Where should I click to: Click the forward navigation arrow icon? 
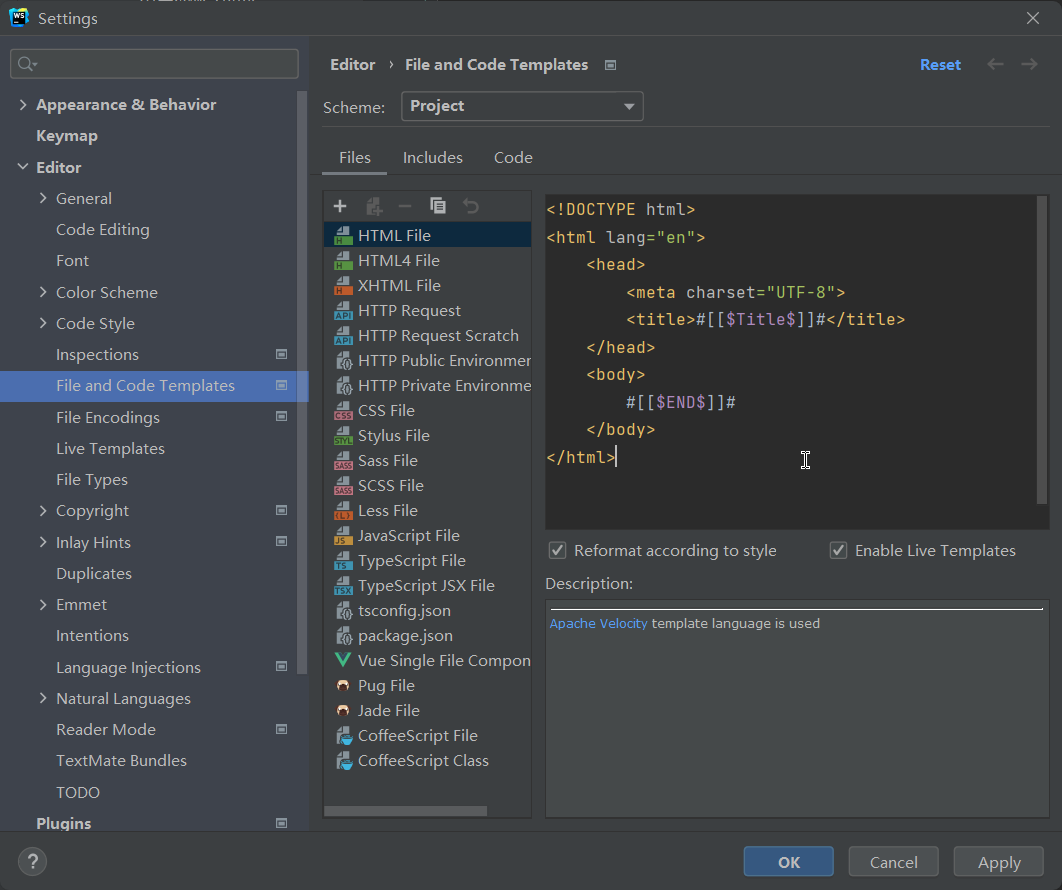[1029, 63]
